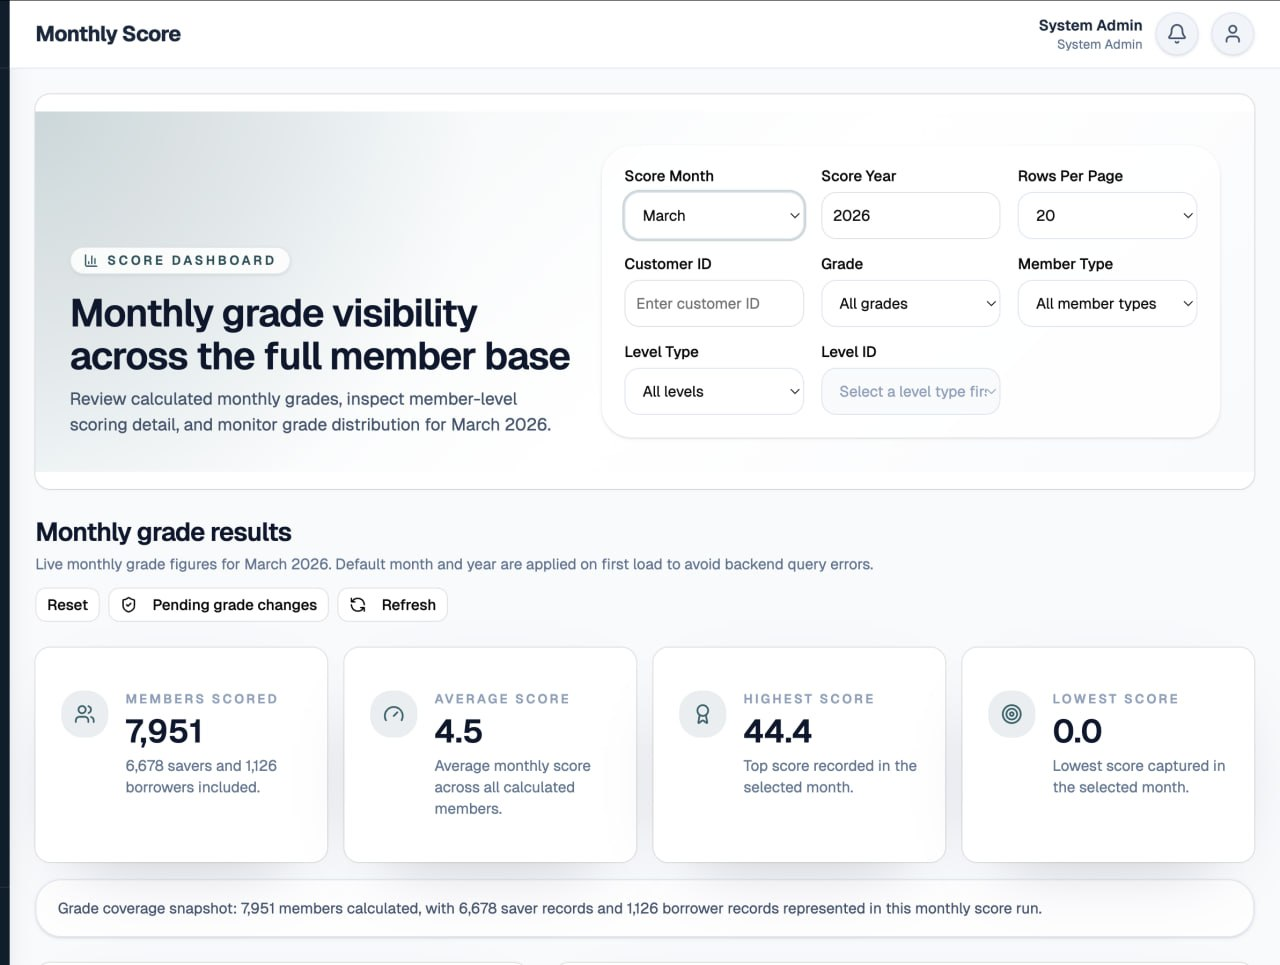Expand the Level Type dropdown showing All levels
This screenshot has height=965, width=1280.
tap(714, 392)
